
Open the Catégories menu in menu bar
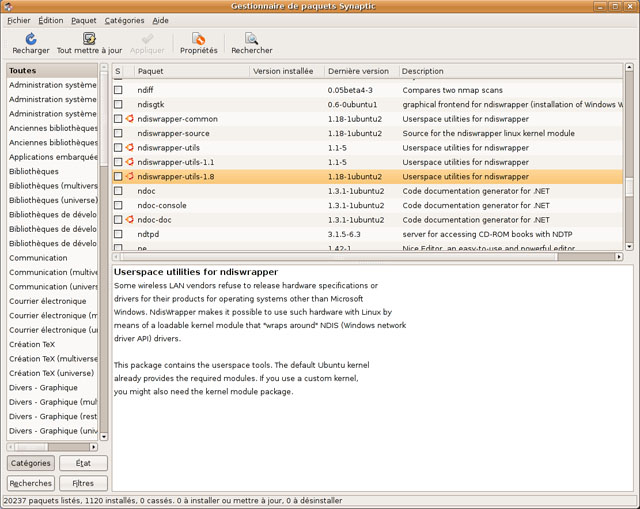click(124, 20)
